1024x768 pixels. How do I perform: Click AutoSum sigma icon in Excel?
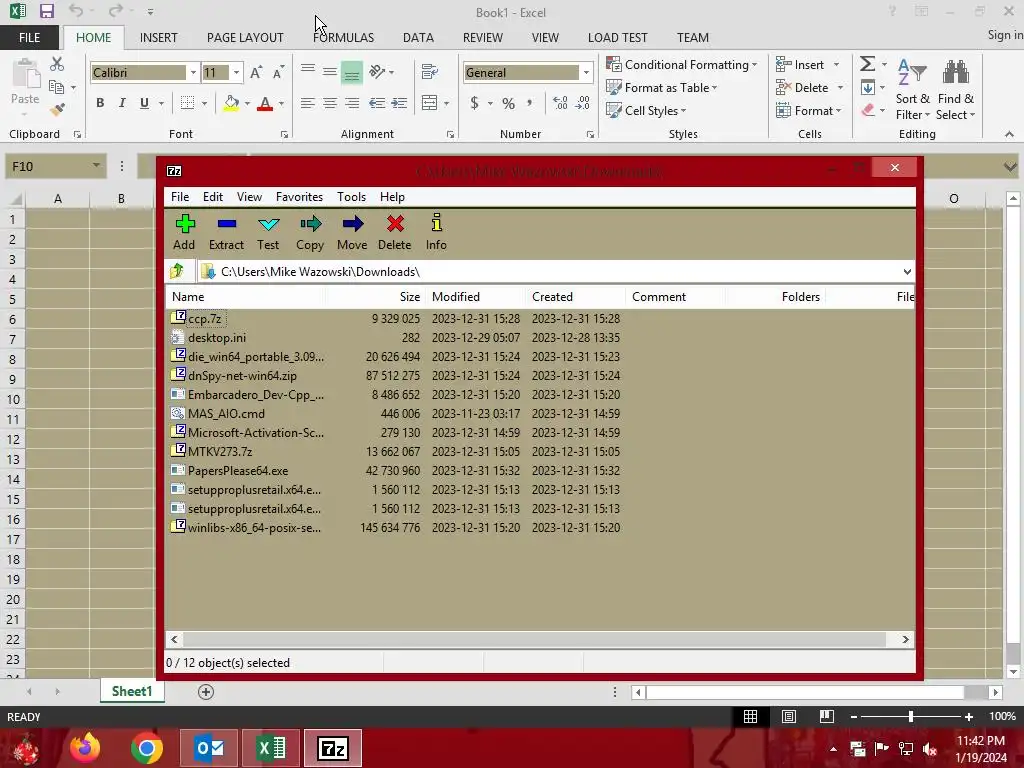[867, 64]
